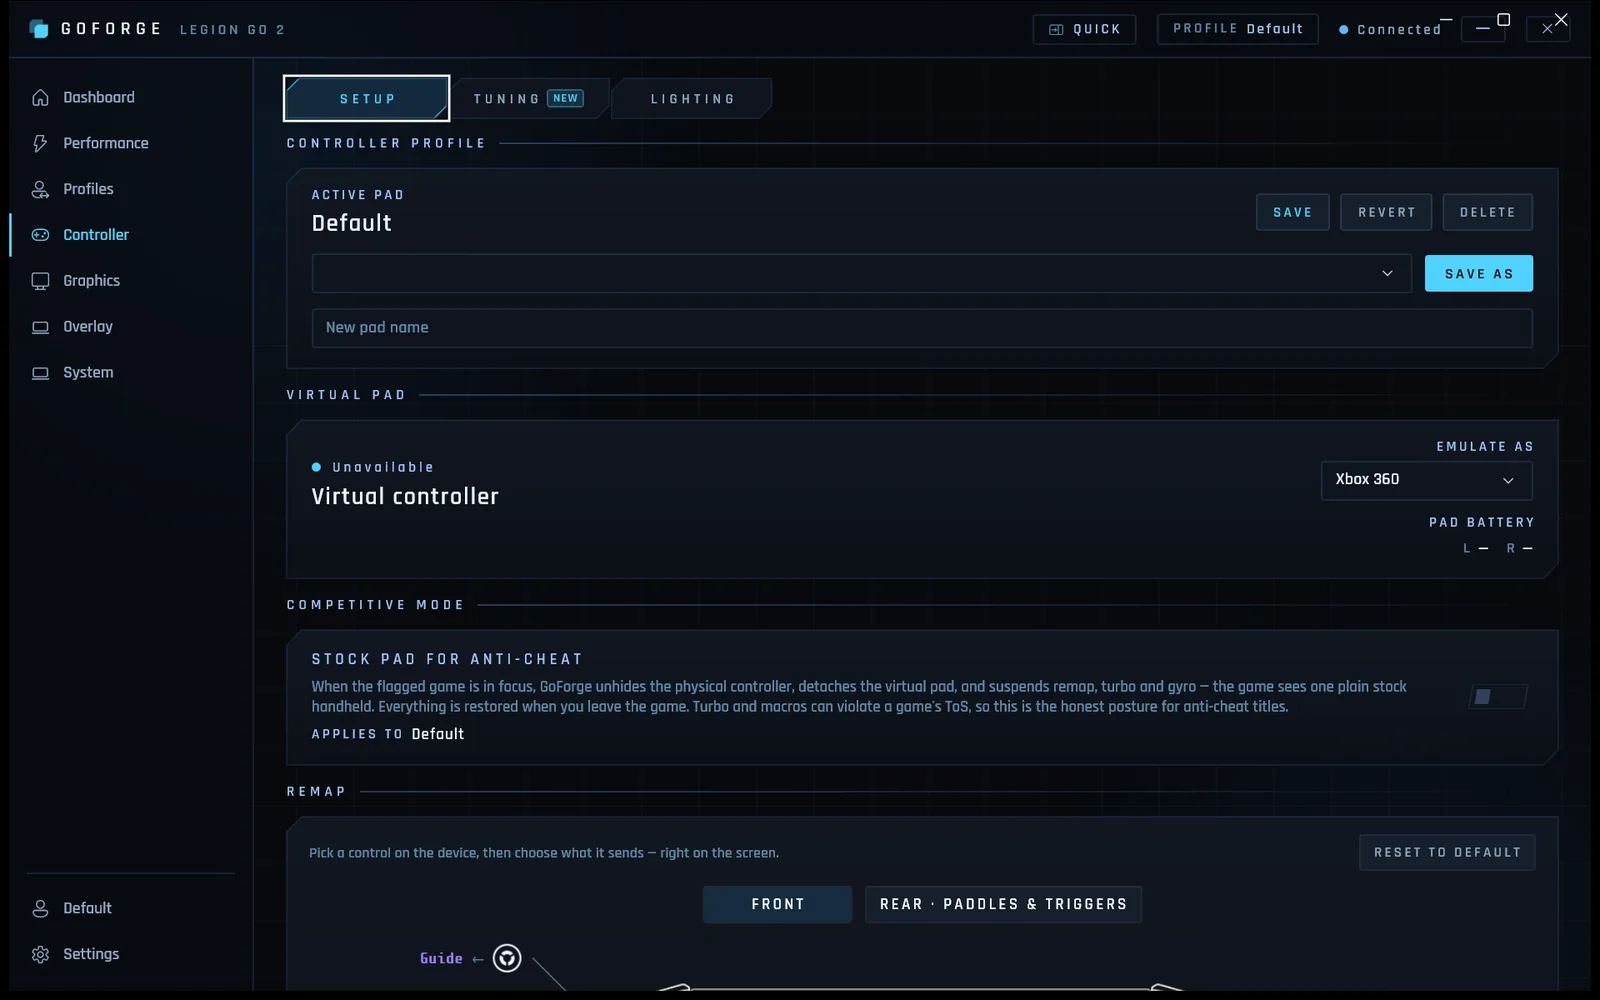
Task: Open the System section
Action: pyautogui.click(x=130, y=373)
